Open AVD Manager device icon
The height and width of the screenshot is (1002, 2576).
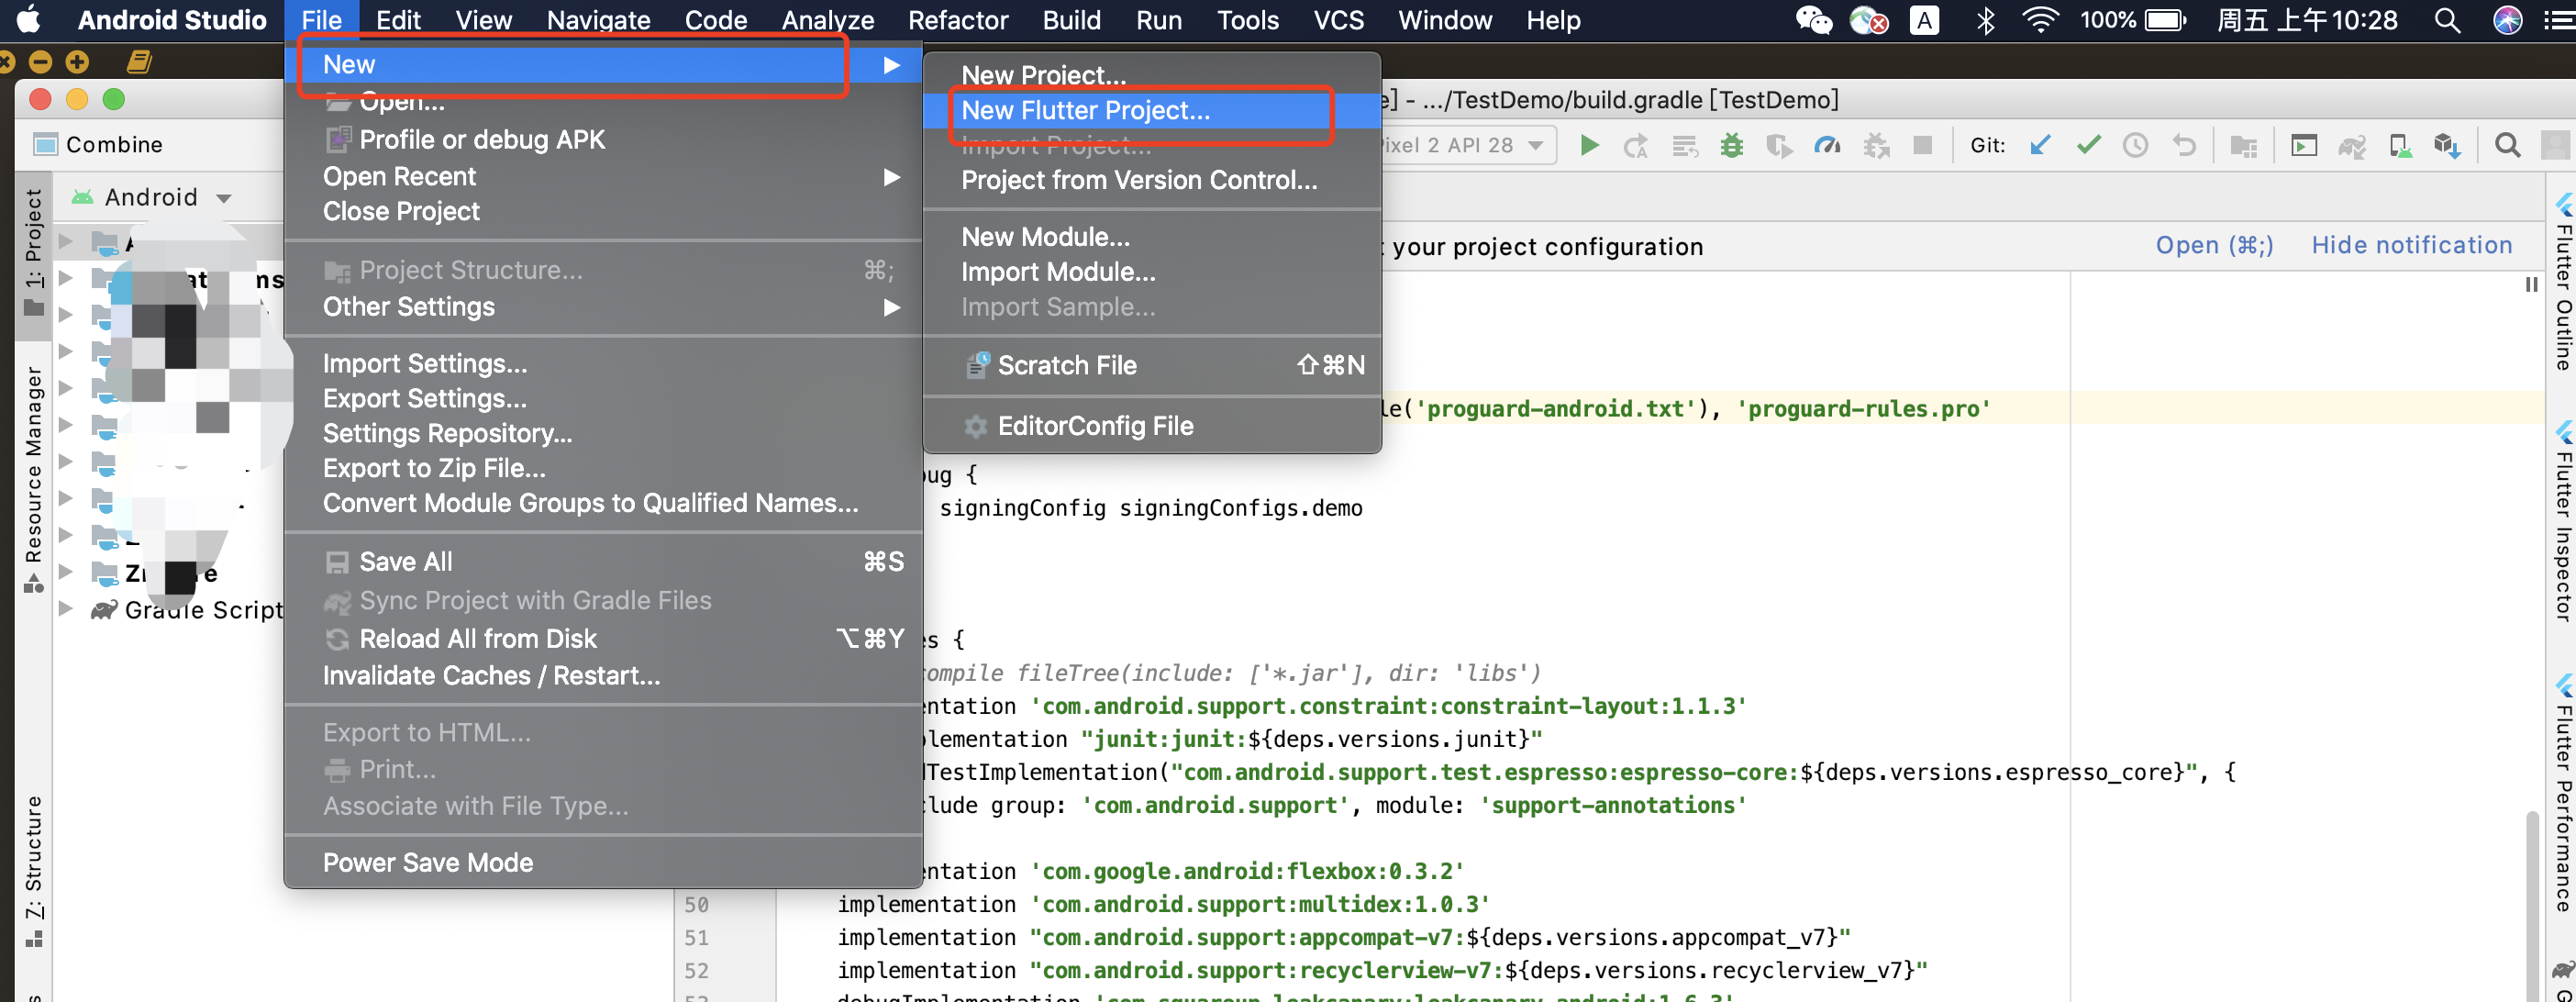point(2399,146)
